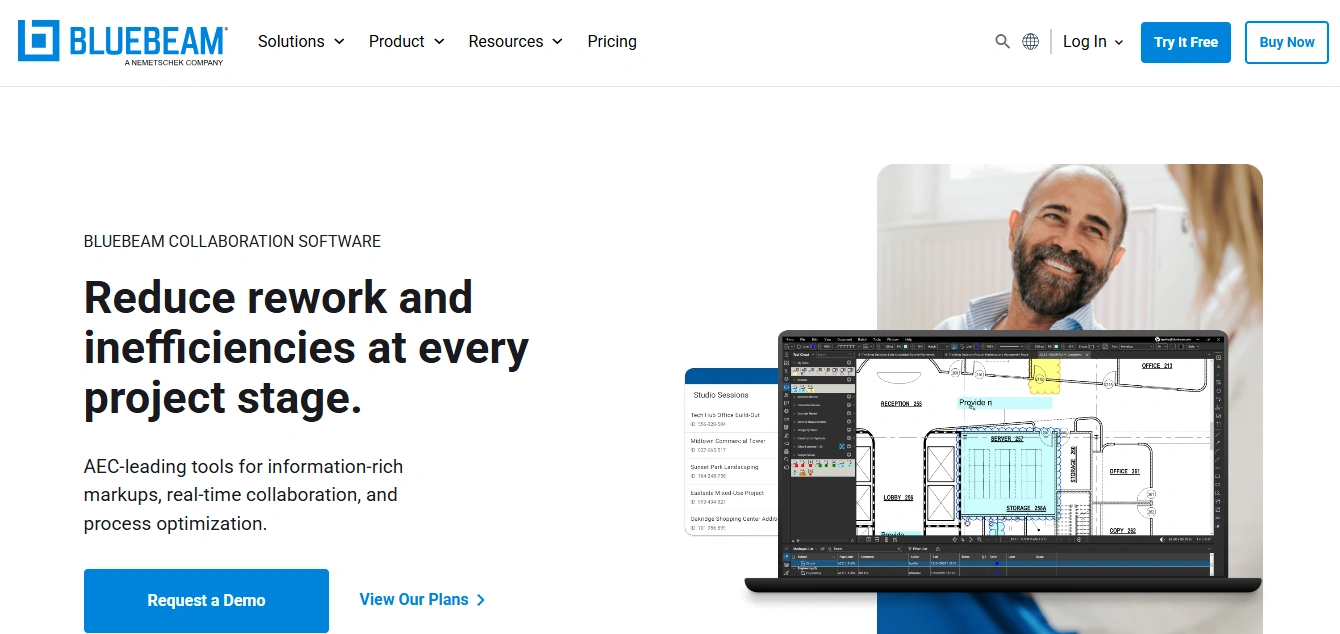Screen dimensions: 1340x634
Task: Click the Bluebeam logo in the header
Action: pyautogui.click(x=122, y=42)
